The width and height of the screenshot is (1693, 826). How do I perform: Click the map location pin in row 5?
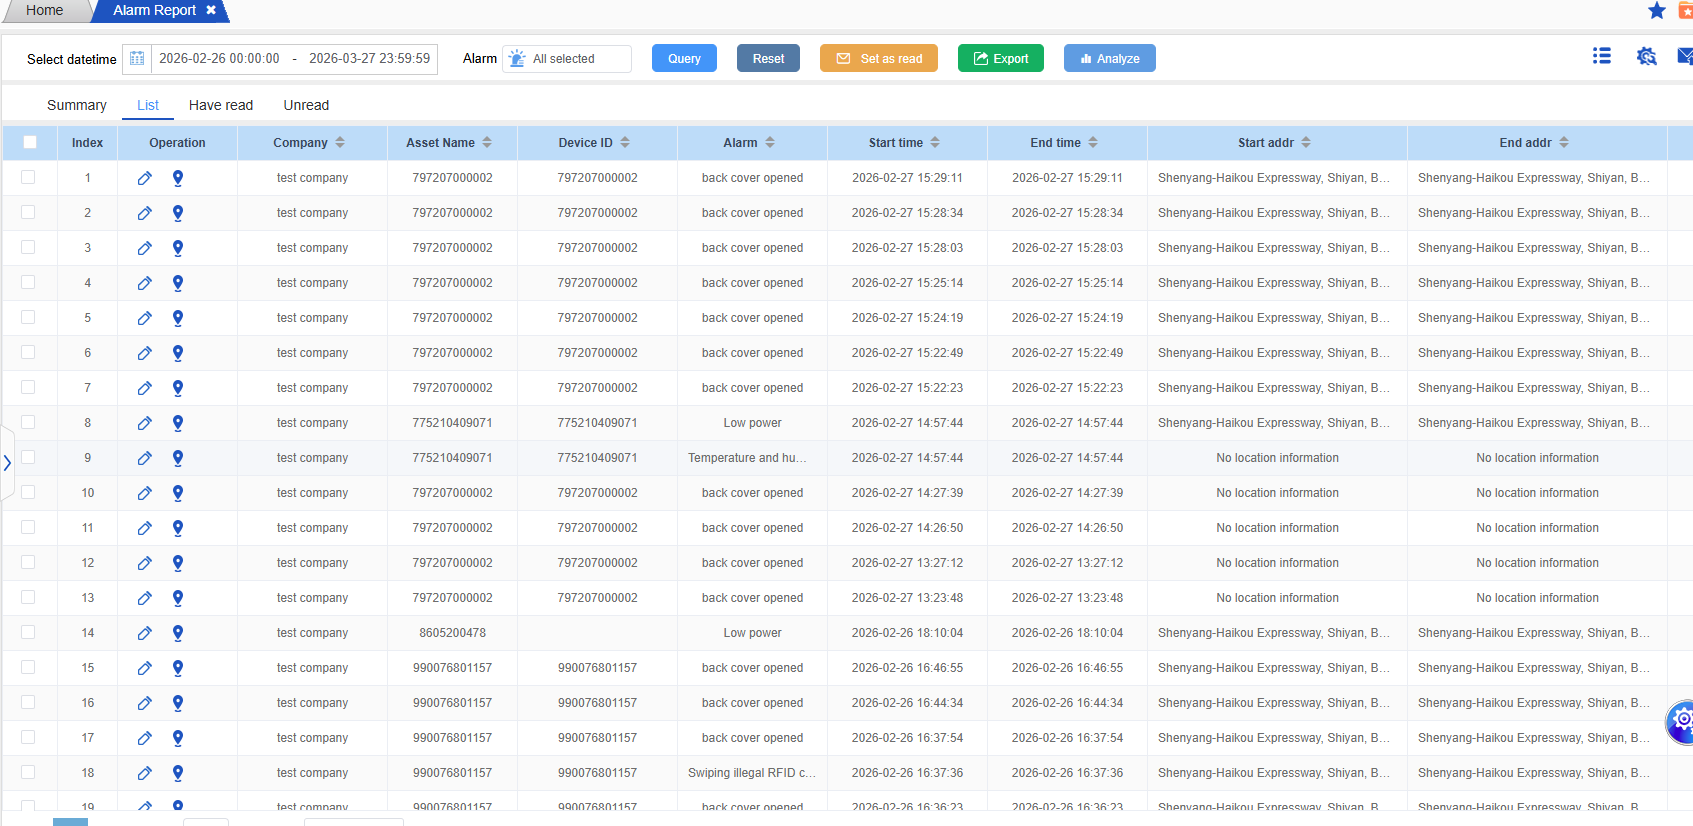[x=178, y=318]
